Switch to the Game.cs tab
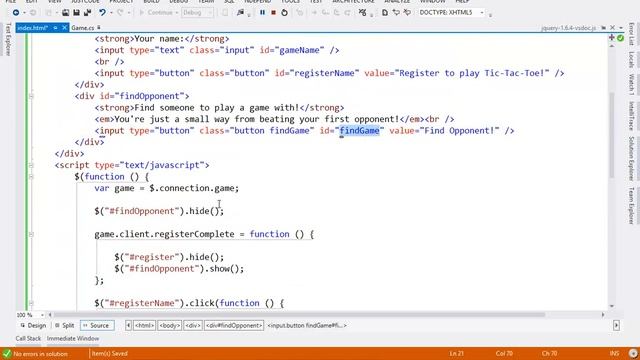 tap(82, 28)
